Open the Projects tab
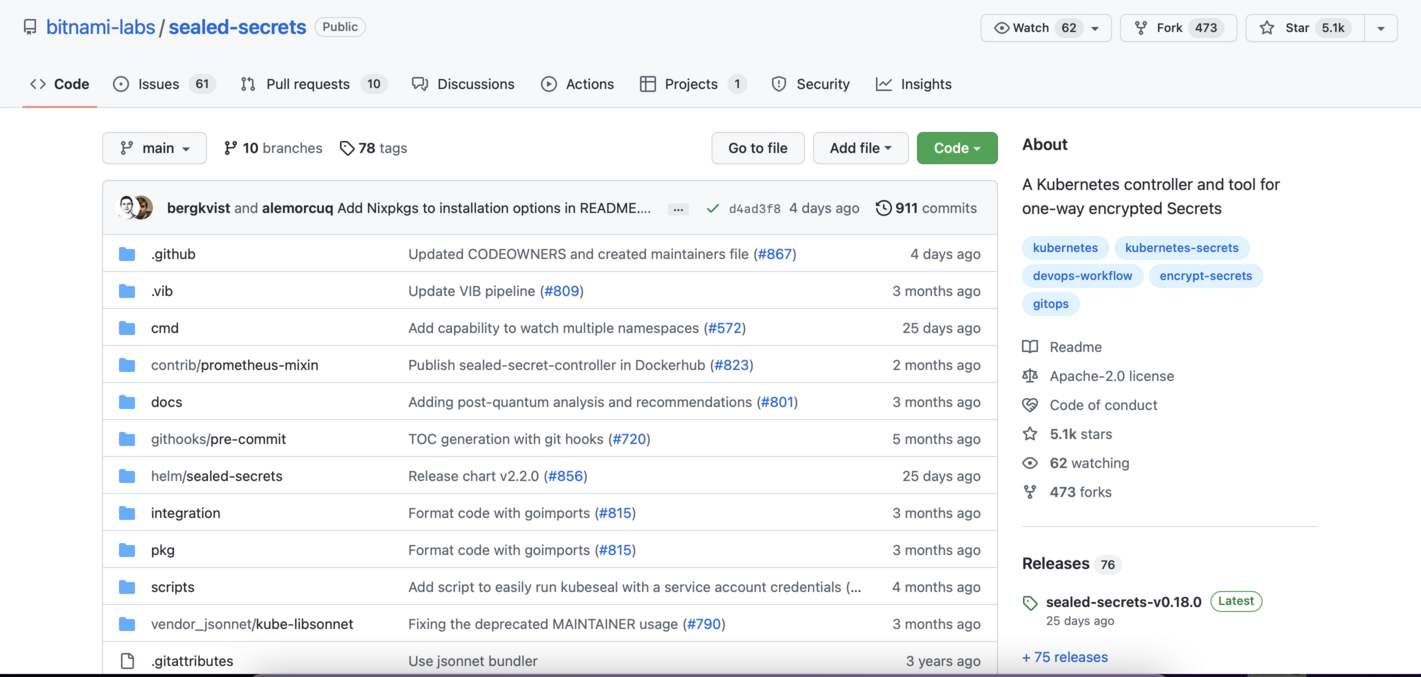The image size is (1421, 677). coord(693,84)
